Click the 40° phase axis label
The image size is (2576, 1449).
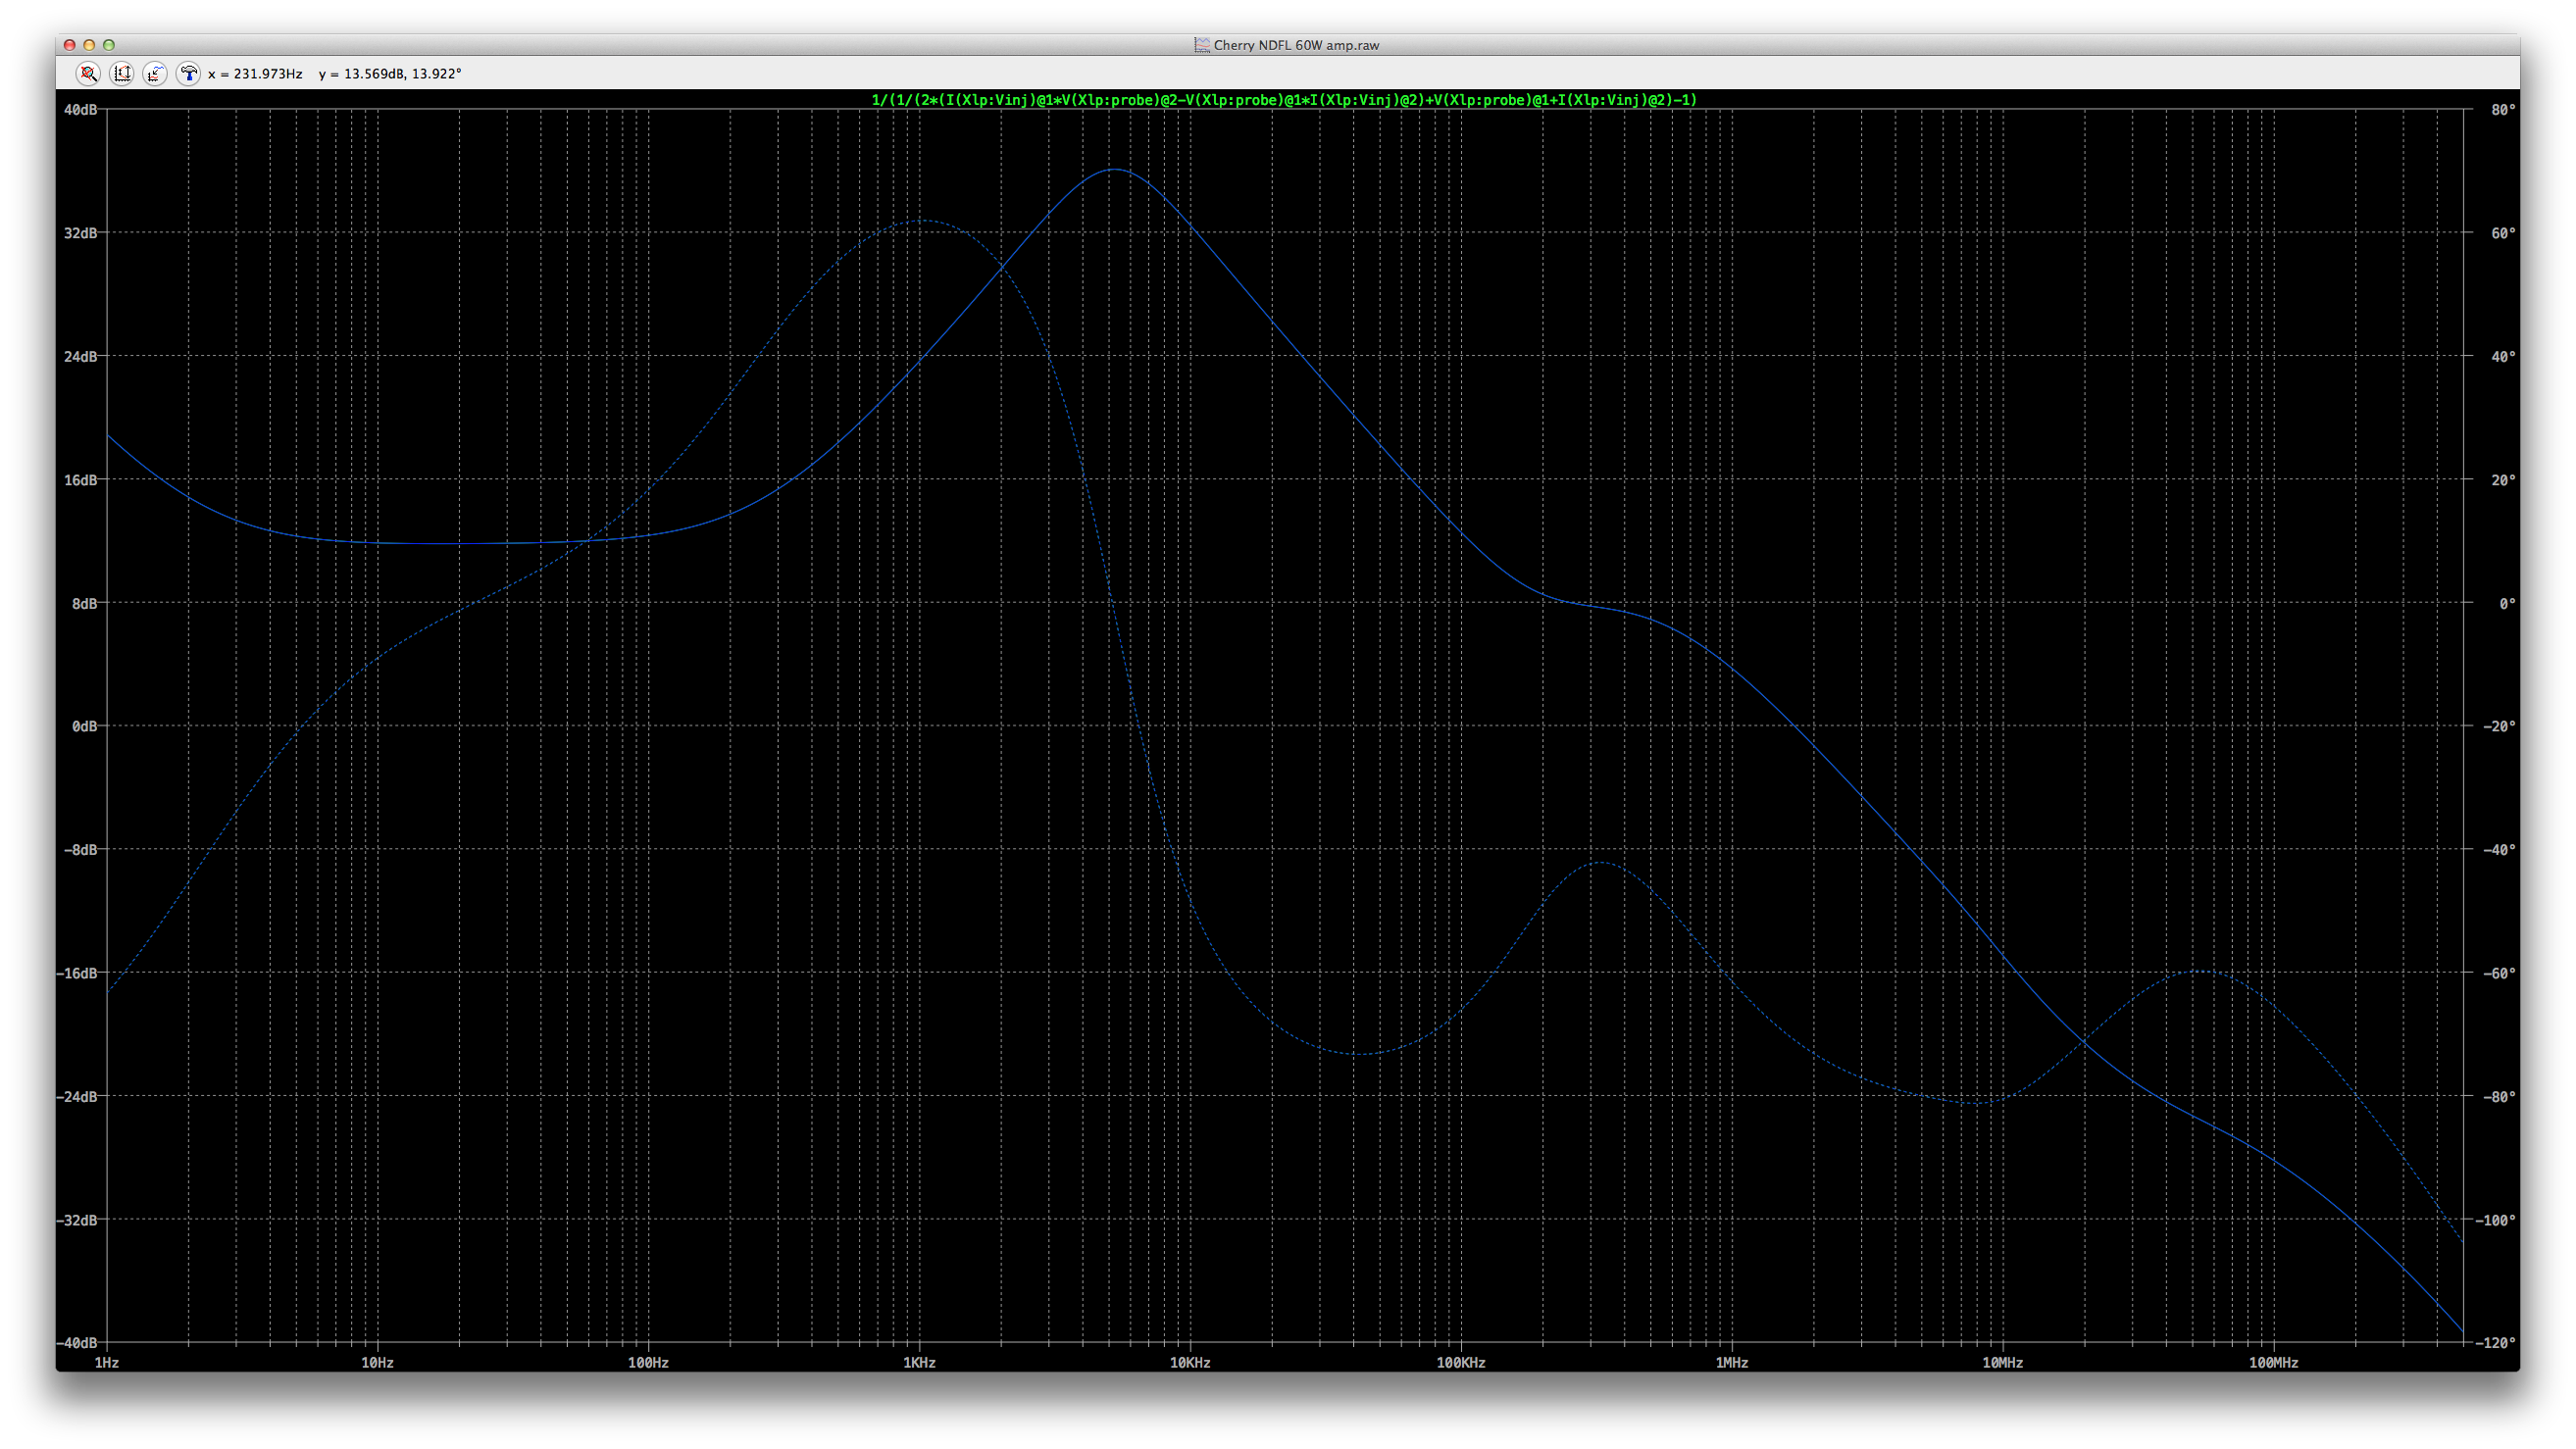[x=2503, y=356]
